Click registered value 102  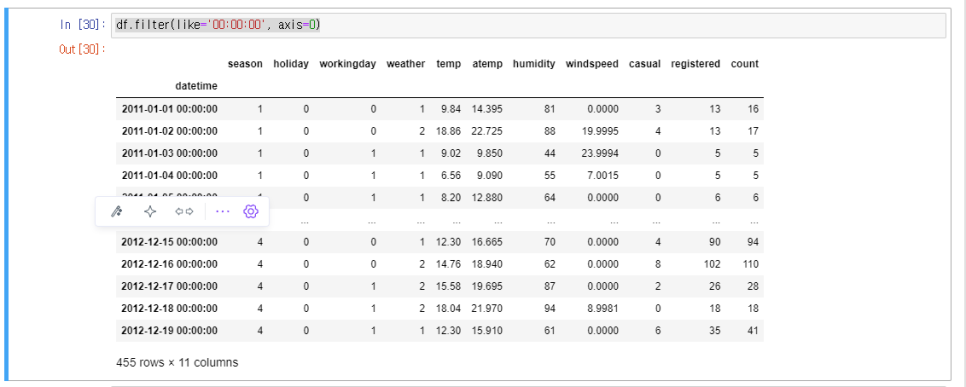tap(712, 264)
